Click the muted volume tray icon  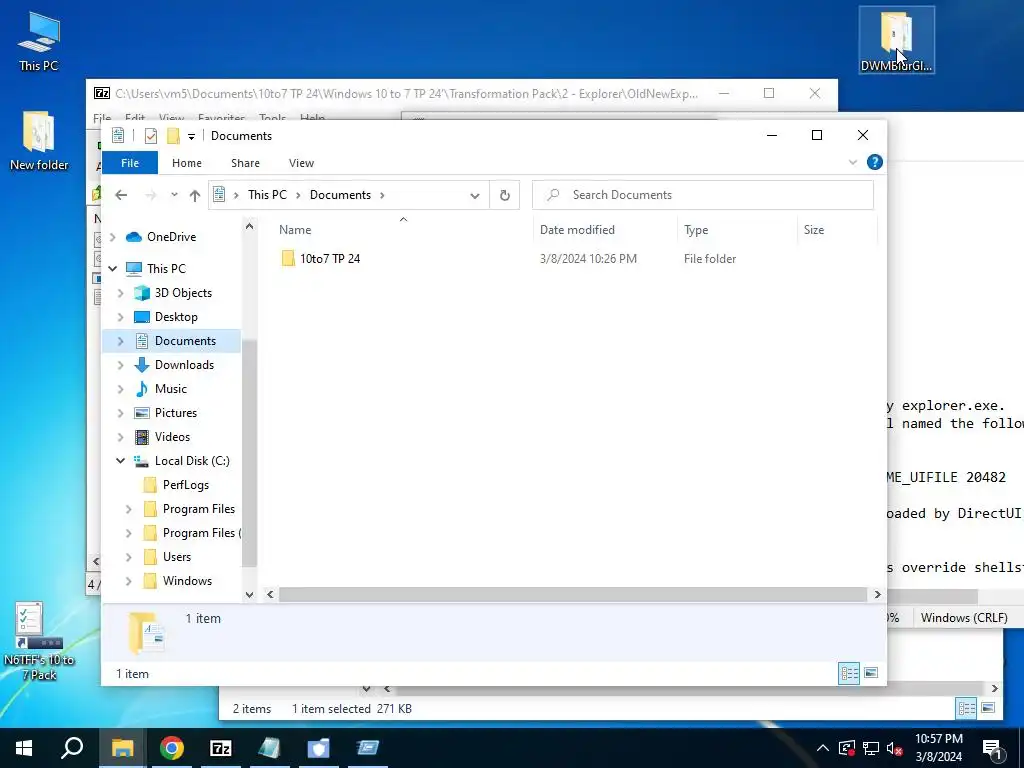pyautogui.click(x=895, y=748)
